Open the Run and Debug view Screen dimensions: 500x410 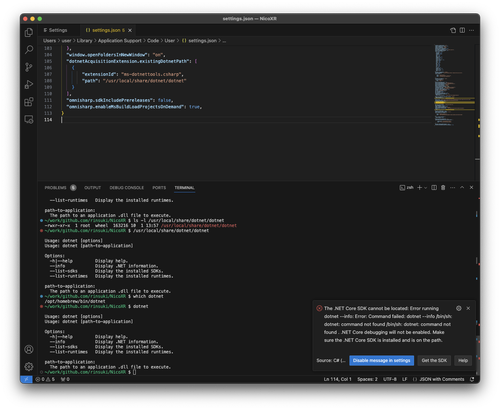point(29,84)
